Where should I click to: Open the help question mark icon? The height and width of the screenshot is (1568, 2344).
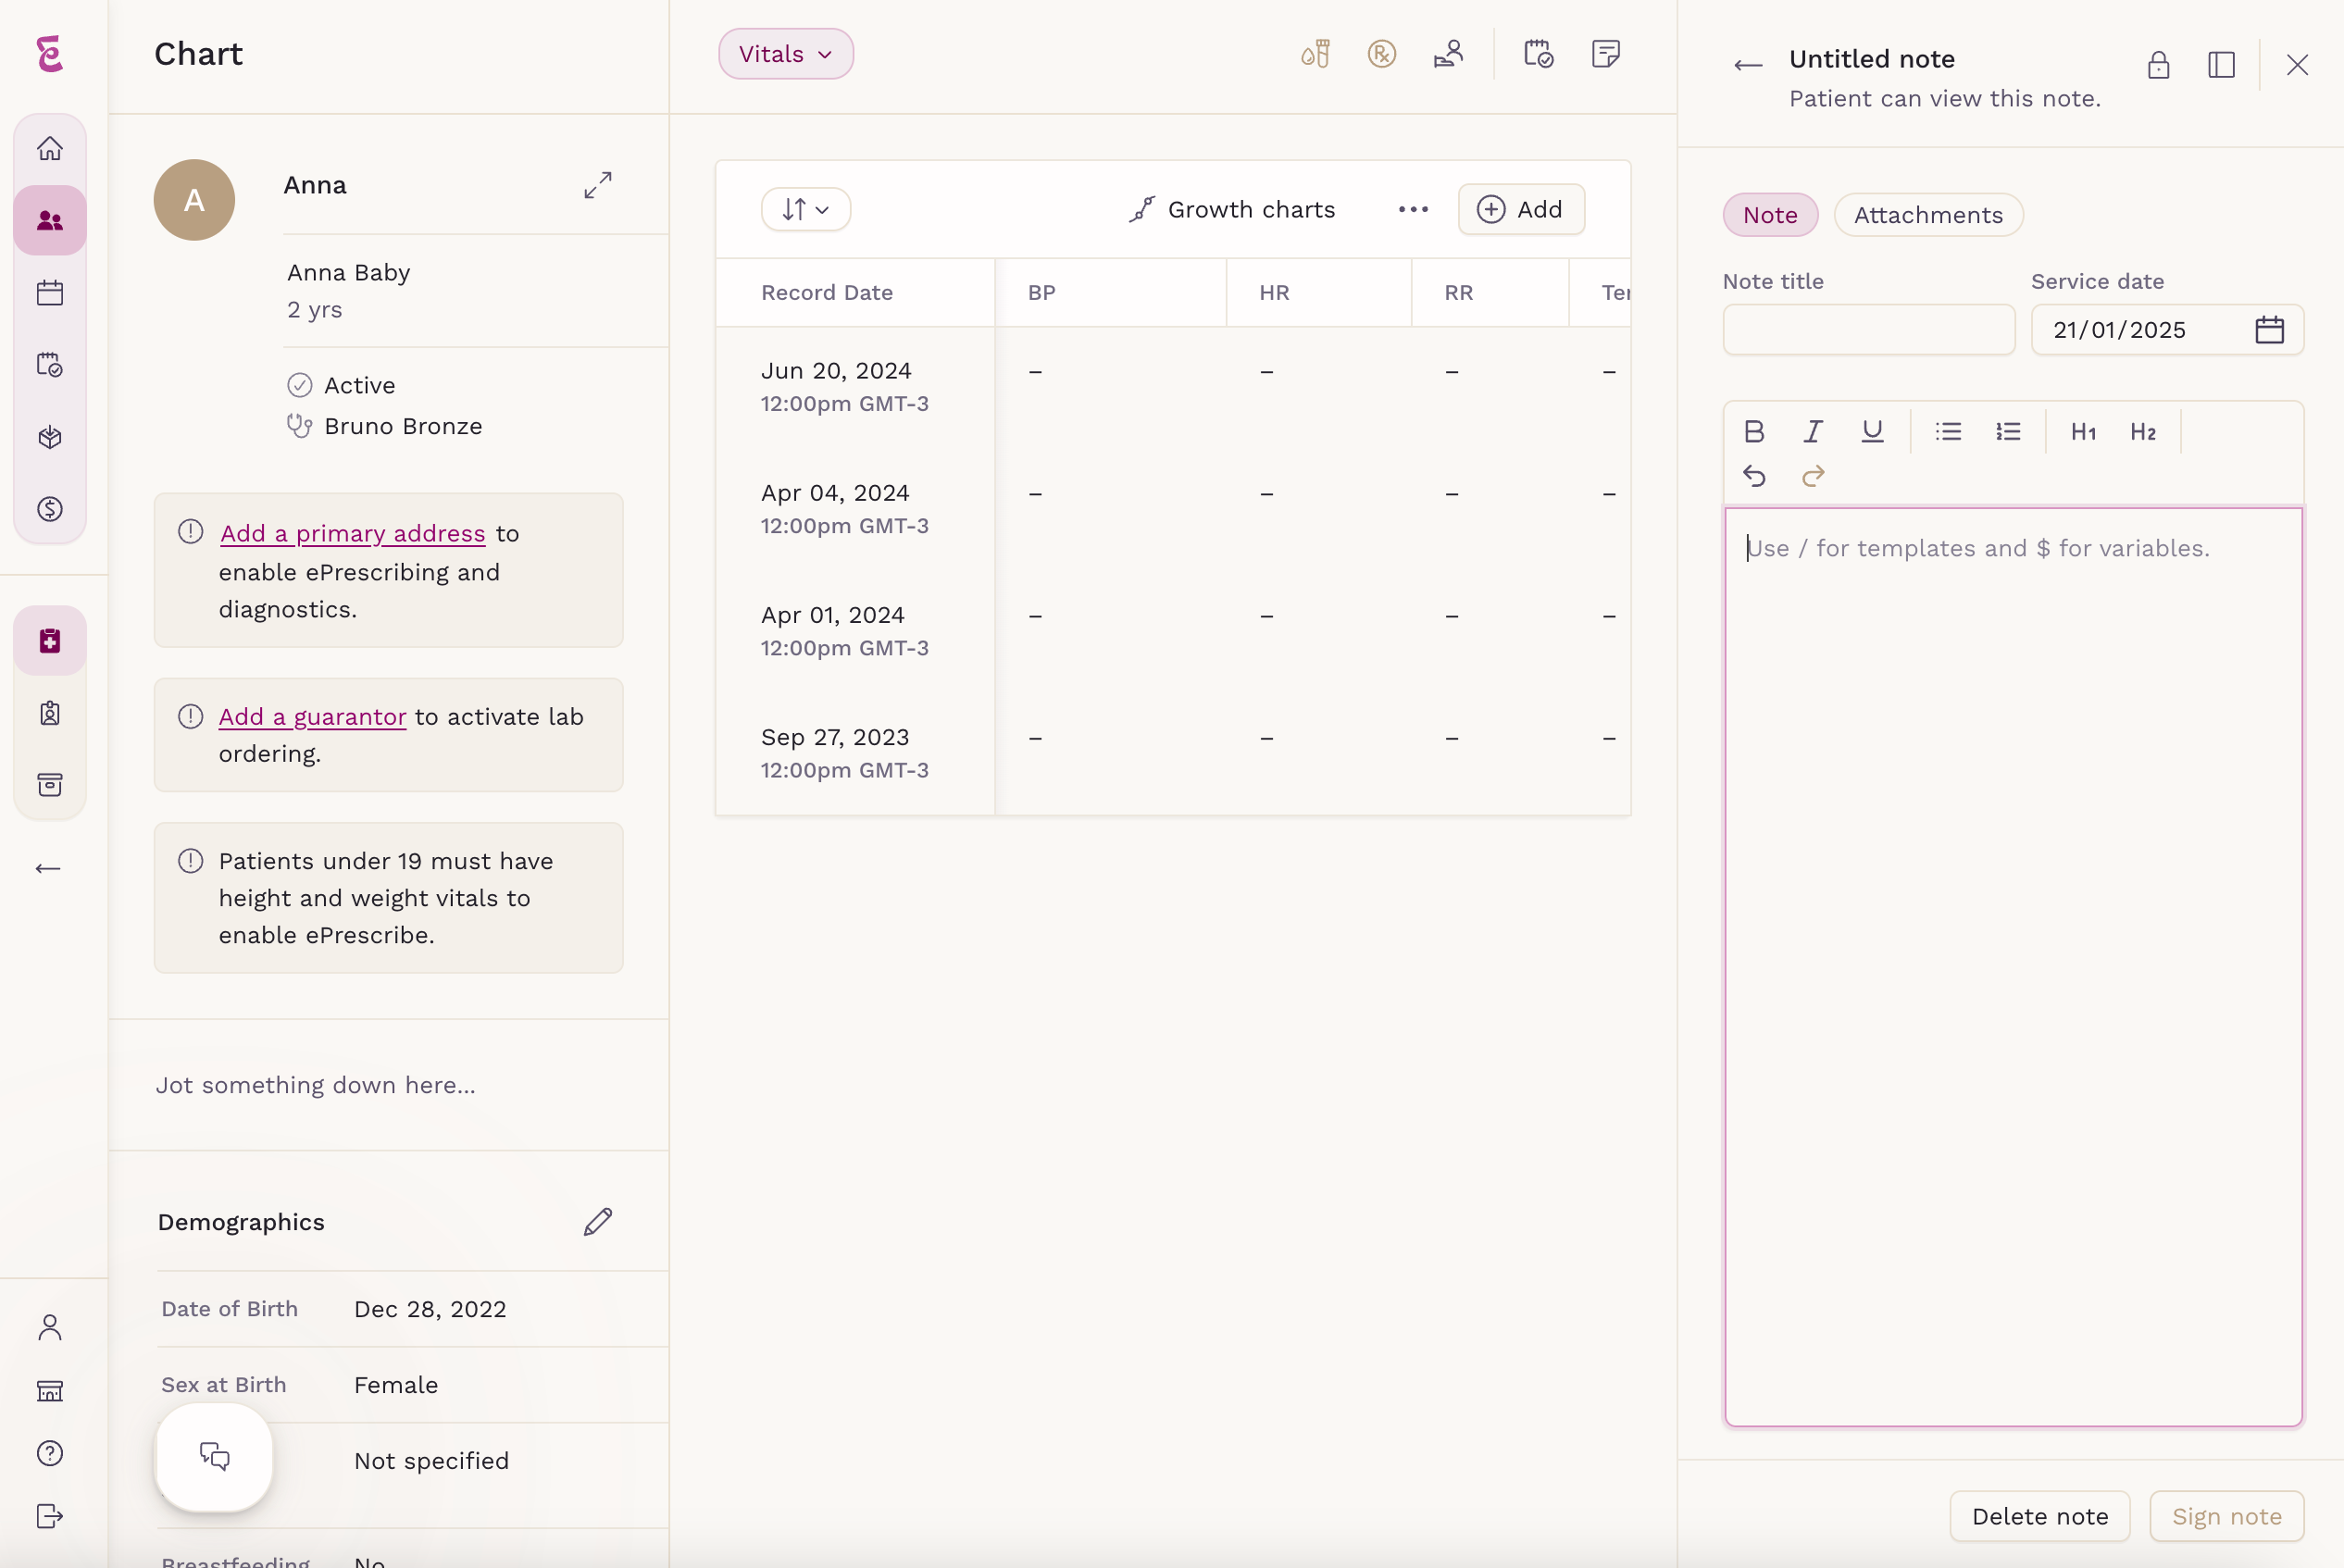tap(50, 1453)
